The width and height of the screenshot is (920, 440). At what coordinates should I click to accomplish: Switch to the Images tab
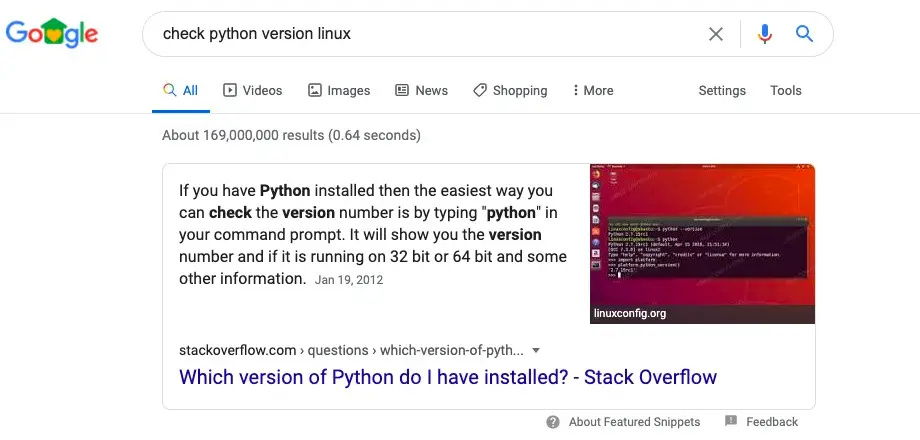pos(339,90)
